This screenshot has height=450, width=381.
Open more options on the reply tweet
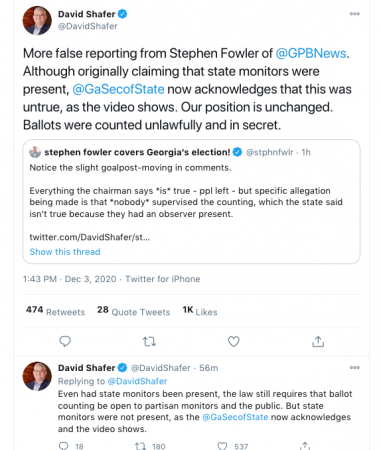point(354,367)
